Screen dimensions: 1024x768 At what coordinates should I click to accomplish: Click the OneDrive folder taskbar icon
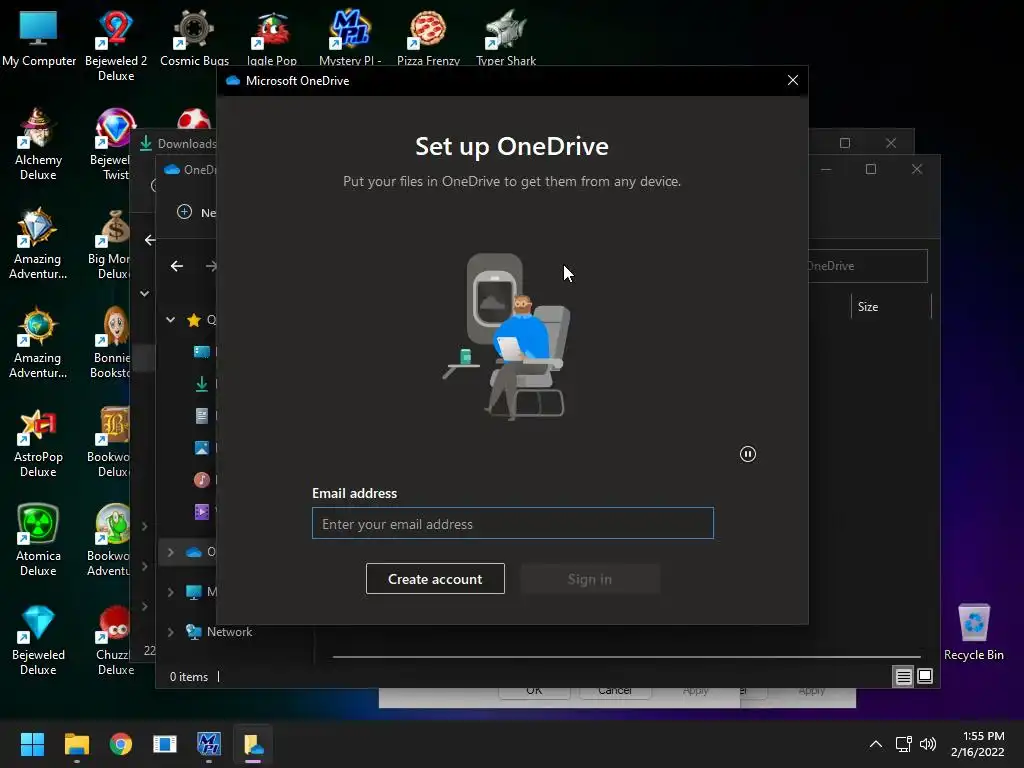coord(253,744)
